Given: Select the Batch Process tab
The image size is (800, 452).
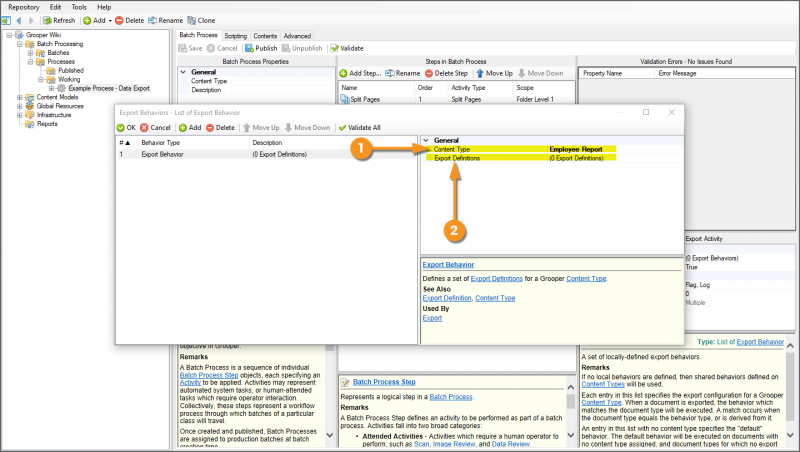Looking at the screenshot, I should 198,35.
